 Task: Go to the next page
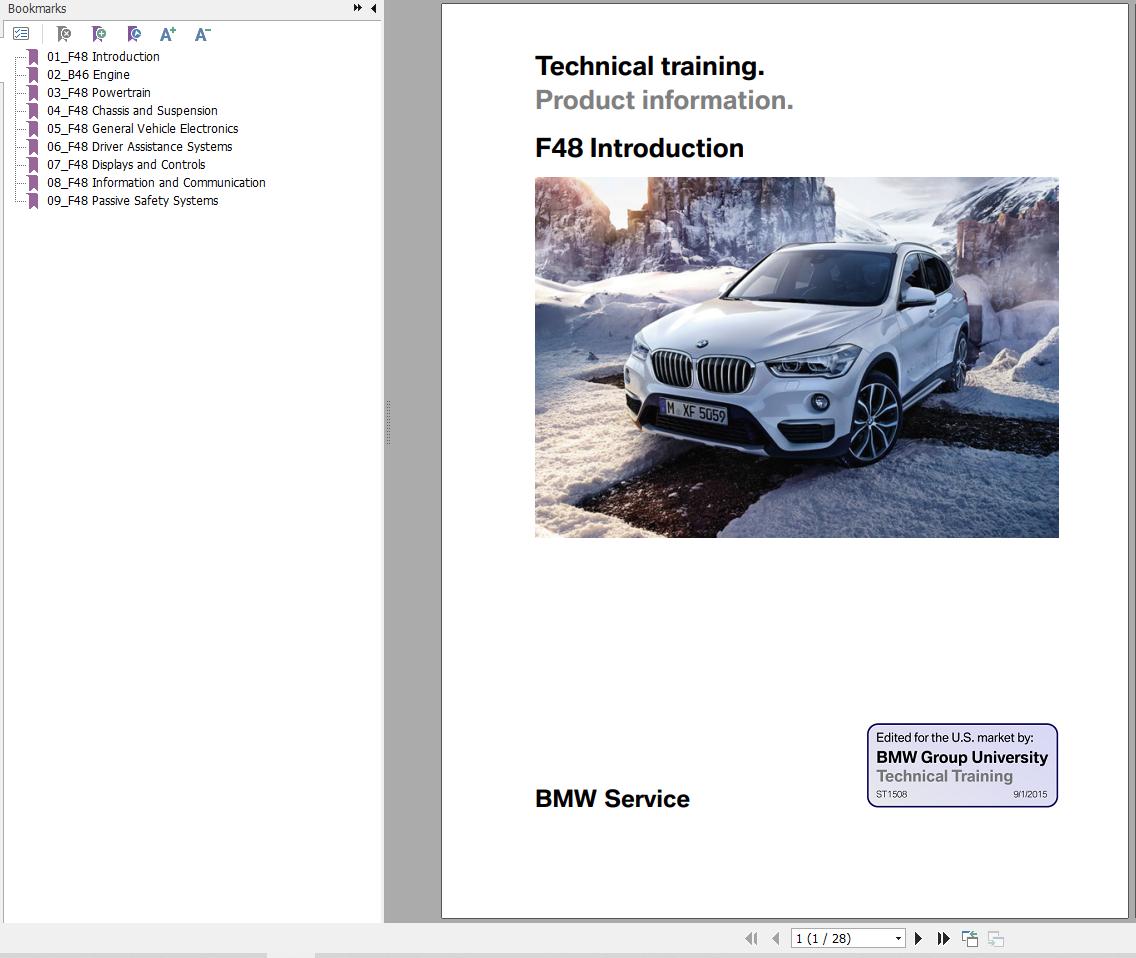[919, 938]
